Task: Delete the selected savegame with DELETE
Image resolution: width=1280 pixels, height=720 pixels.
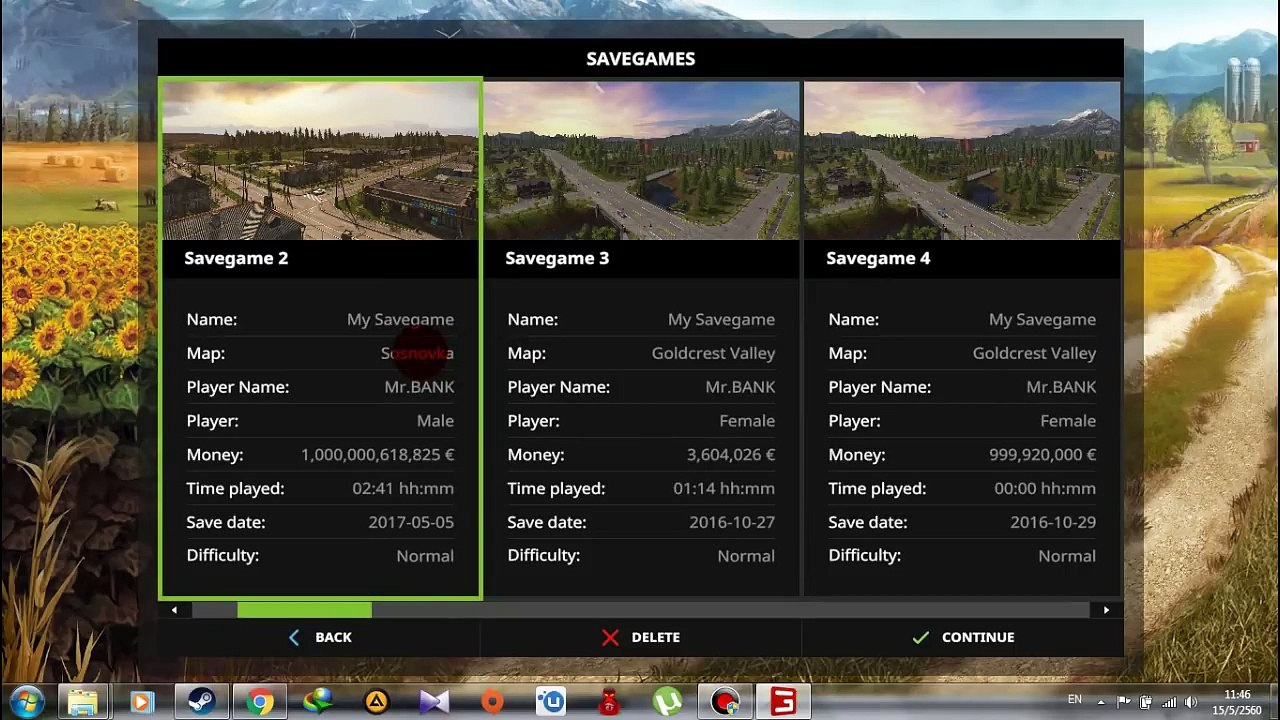Action: coord(641,637)
